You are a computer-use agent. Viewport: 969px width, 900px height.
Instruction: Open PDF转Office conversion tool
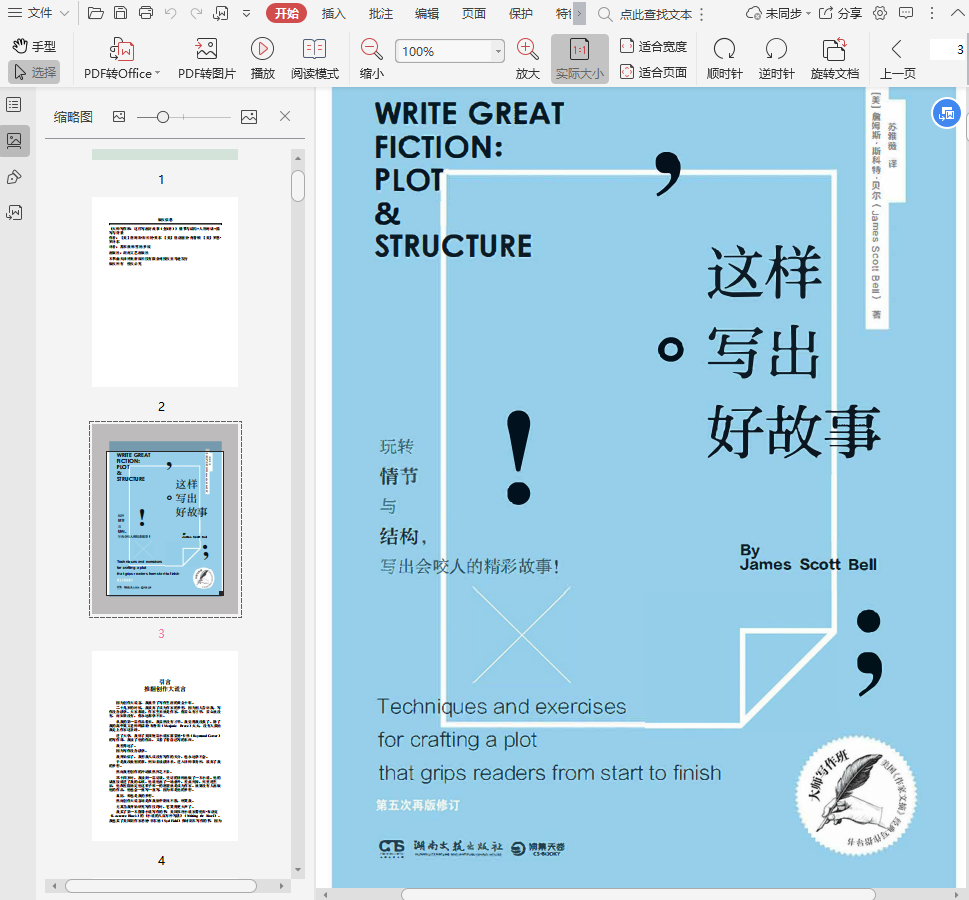122,59
